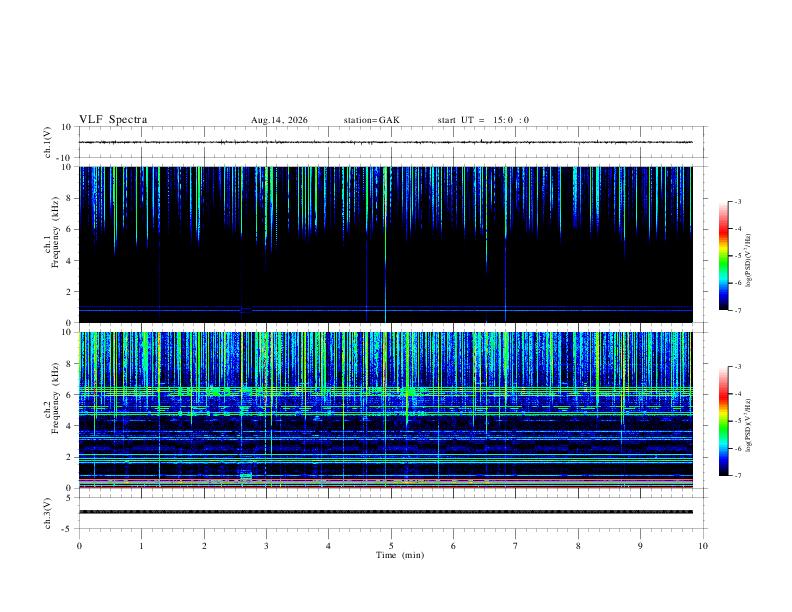
Task: Click the ch.3(V) axis label
Action: pyautogui.click(x=48, y=513)
